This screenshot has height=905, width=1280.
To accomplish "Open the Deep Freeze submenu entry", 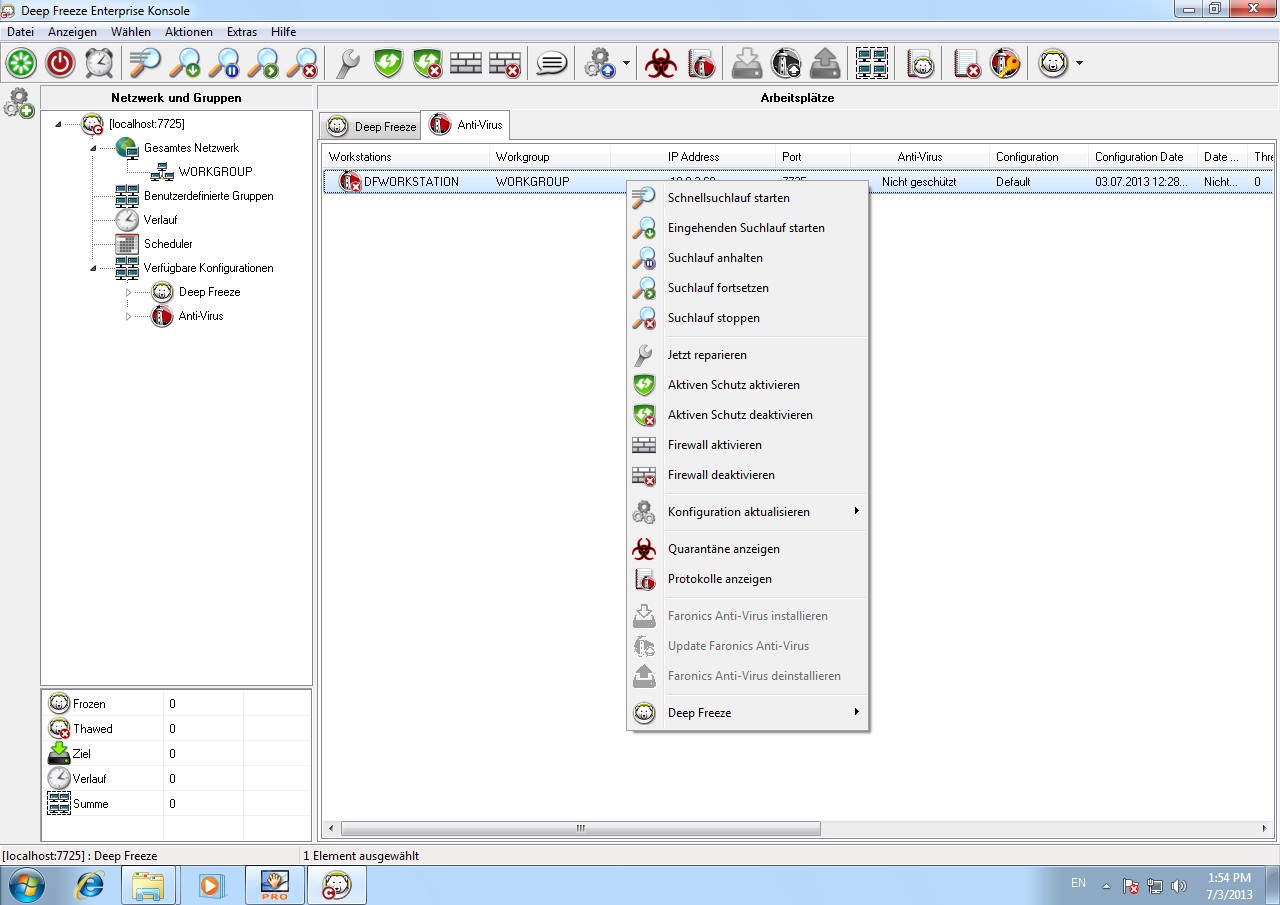I will 747,713.
